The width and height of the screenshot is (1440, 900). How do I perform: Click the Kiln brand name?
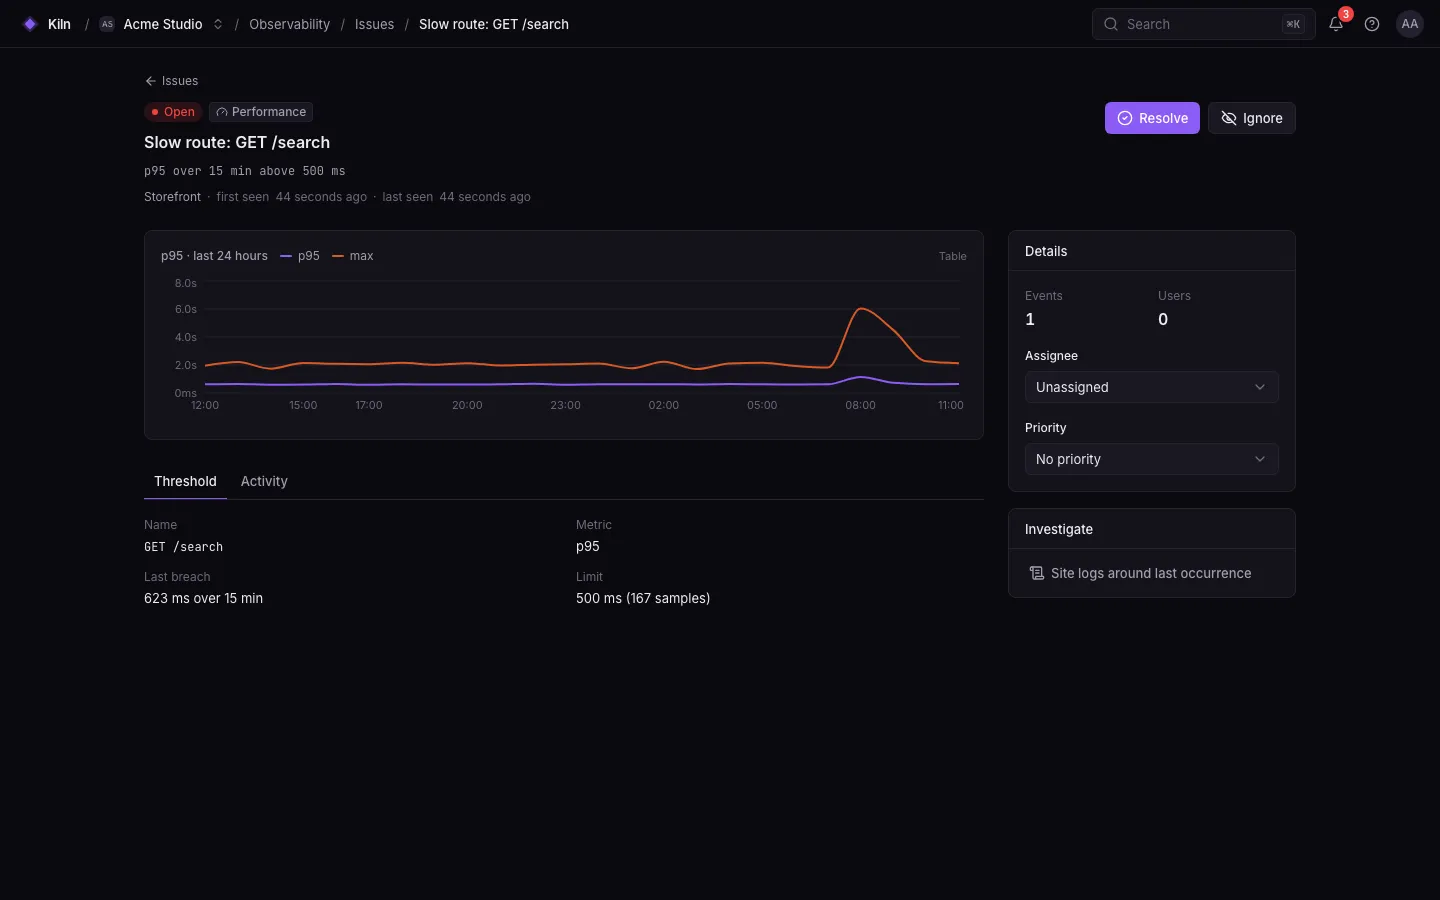pyautogui.click(x=59, y=24)
